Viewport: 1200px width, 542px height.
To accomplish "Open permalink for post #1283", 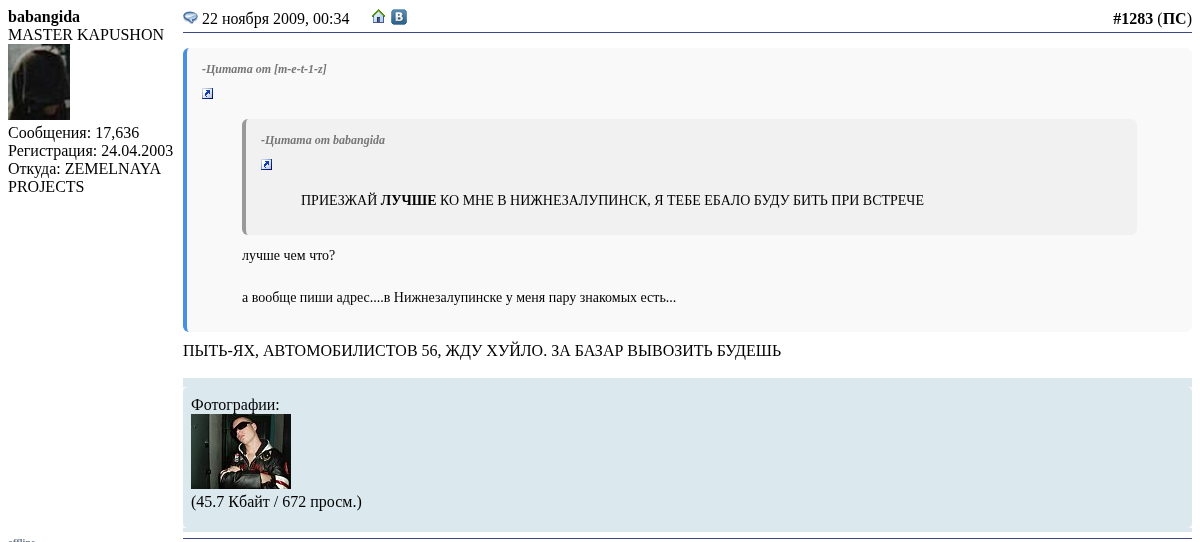I will tap(1132, 18).
